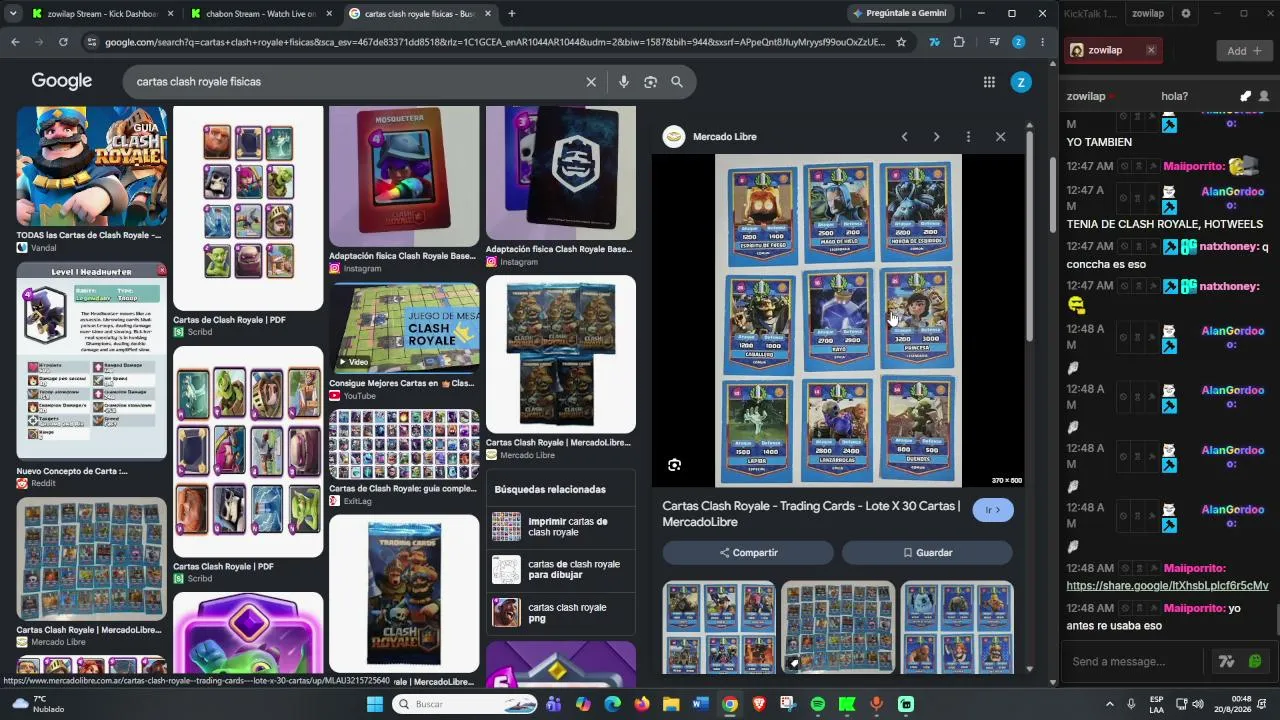Open the Windows Start menu

click(375, 704)
